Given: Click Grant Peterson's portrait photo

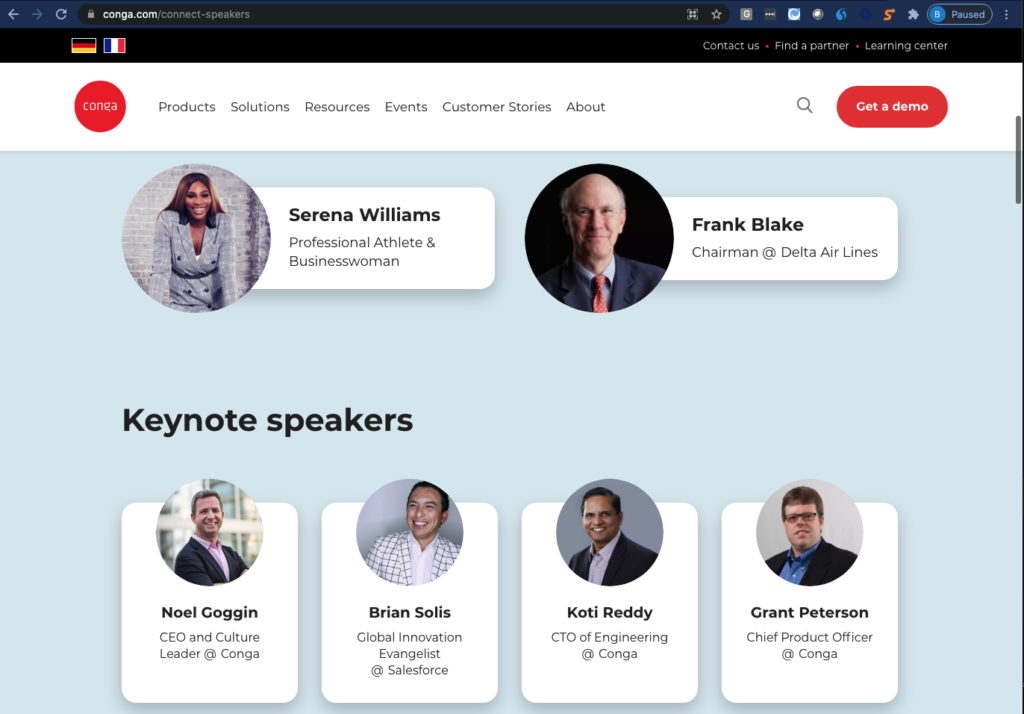Looking at the screenshot, I should (x=809, y=532).
